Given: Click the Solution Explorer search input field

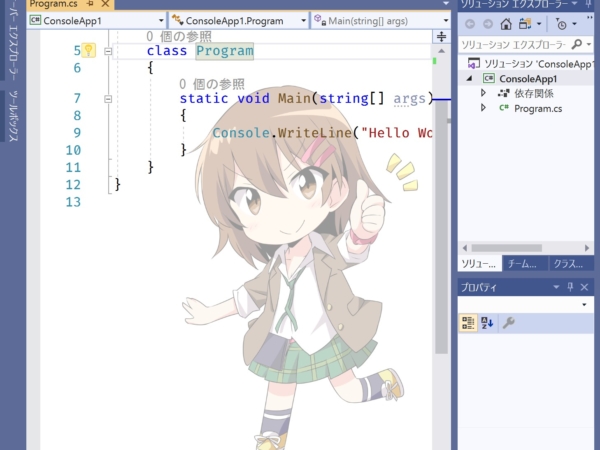Looking at the screenshot, I should pos(514,45).
